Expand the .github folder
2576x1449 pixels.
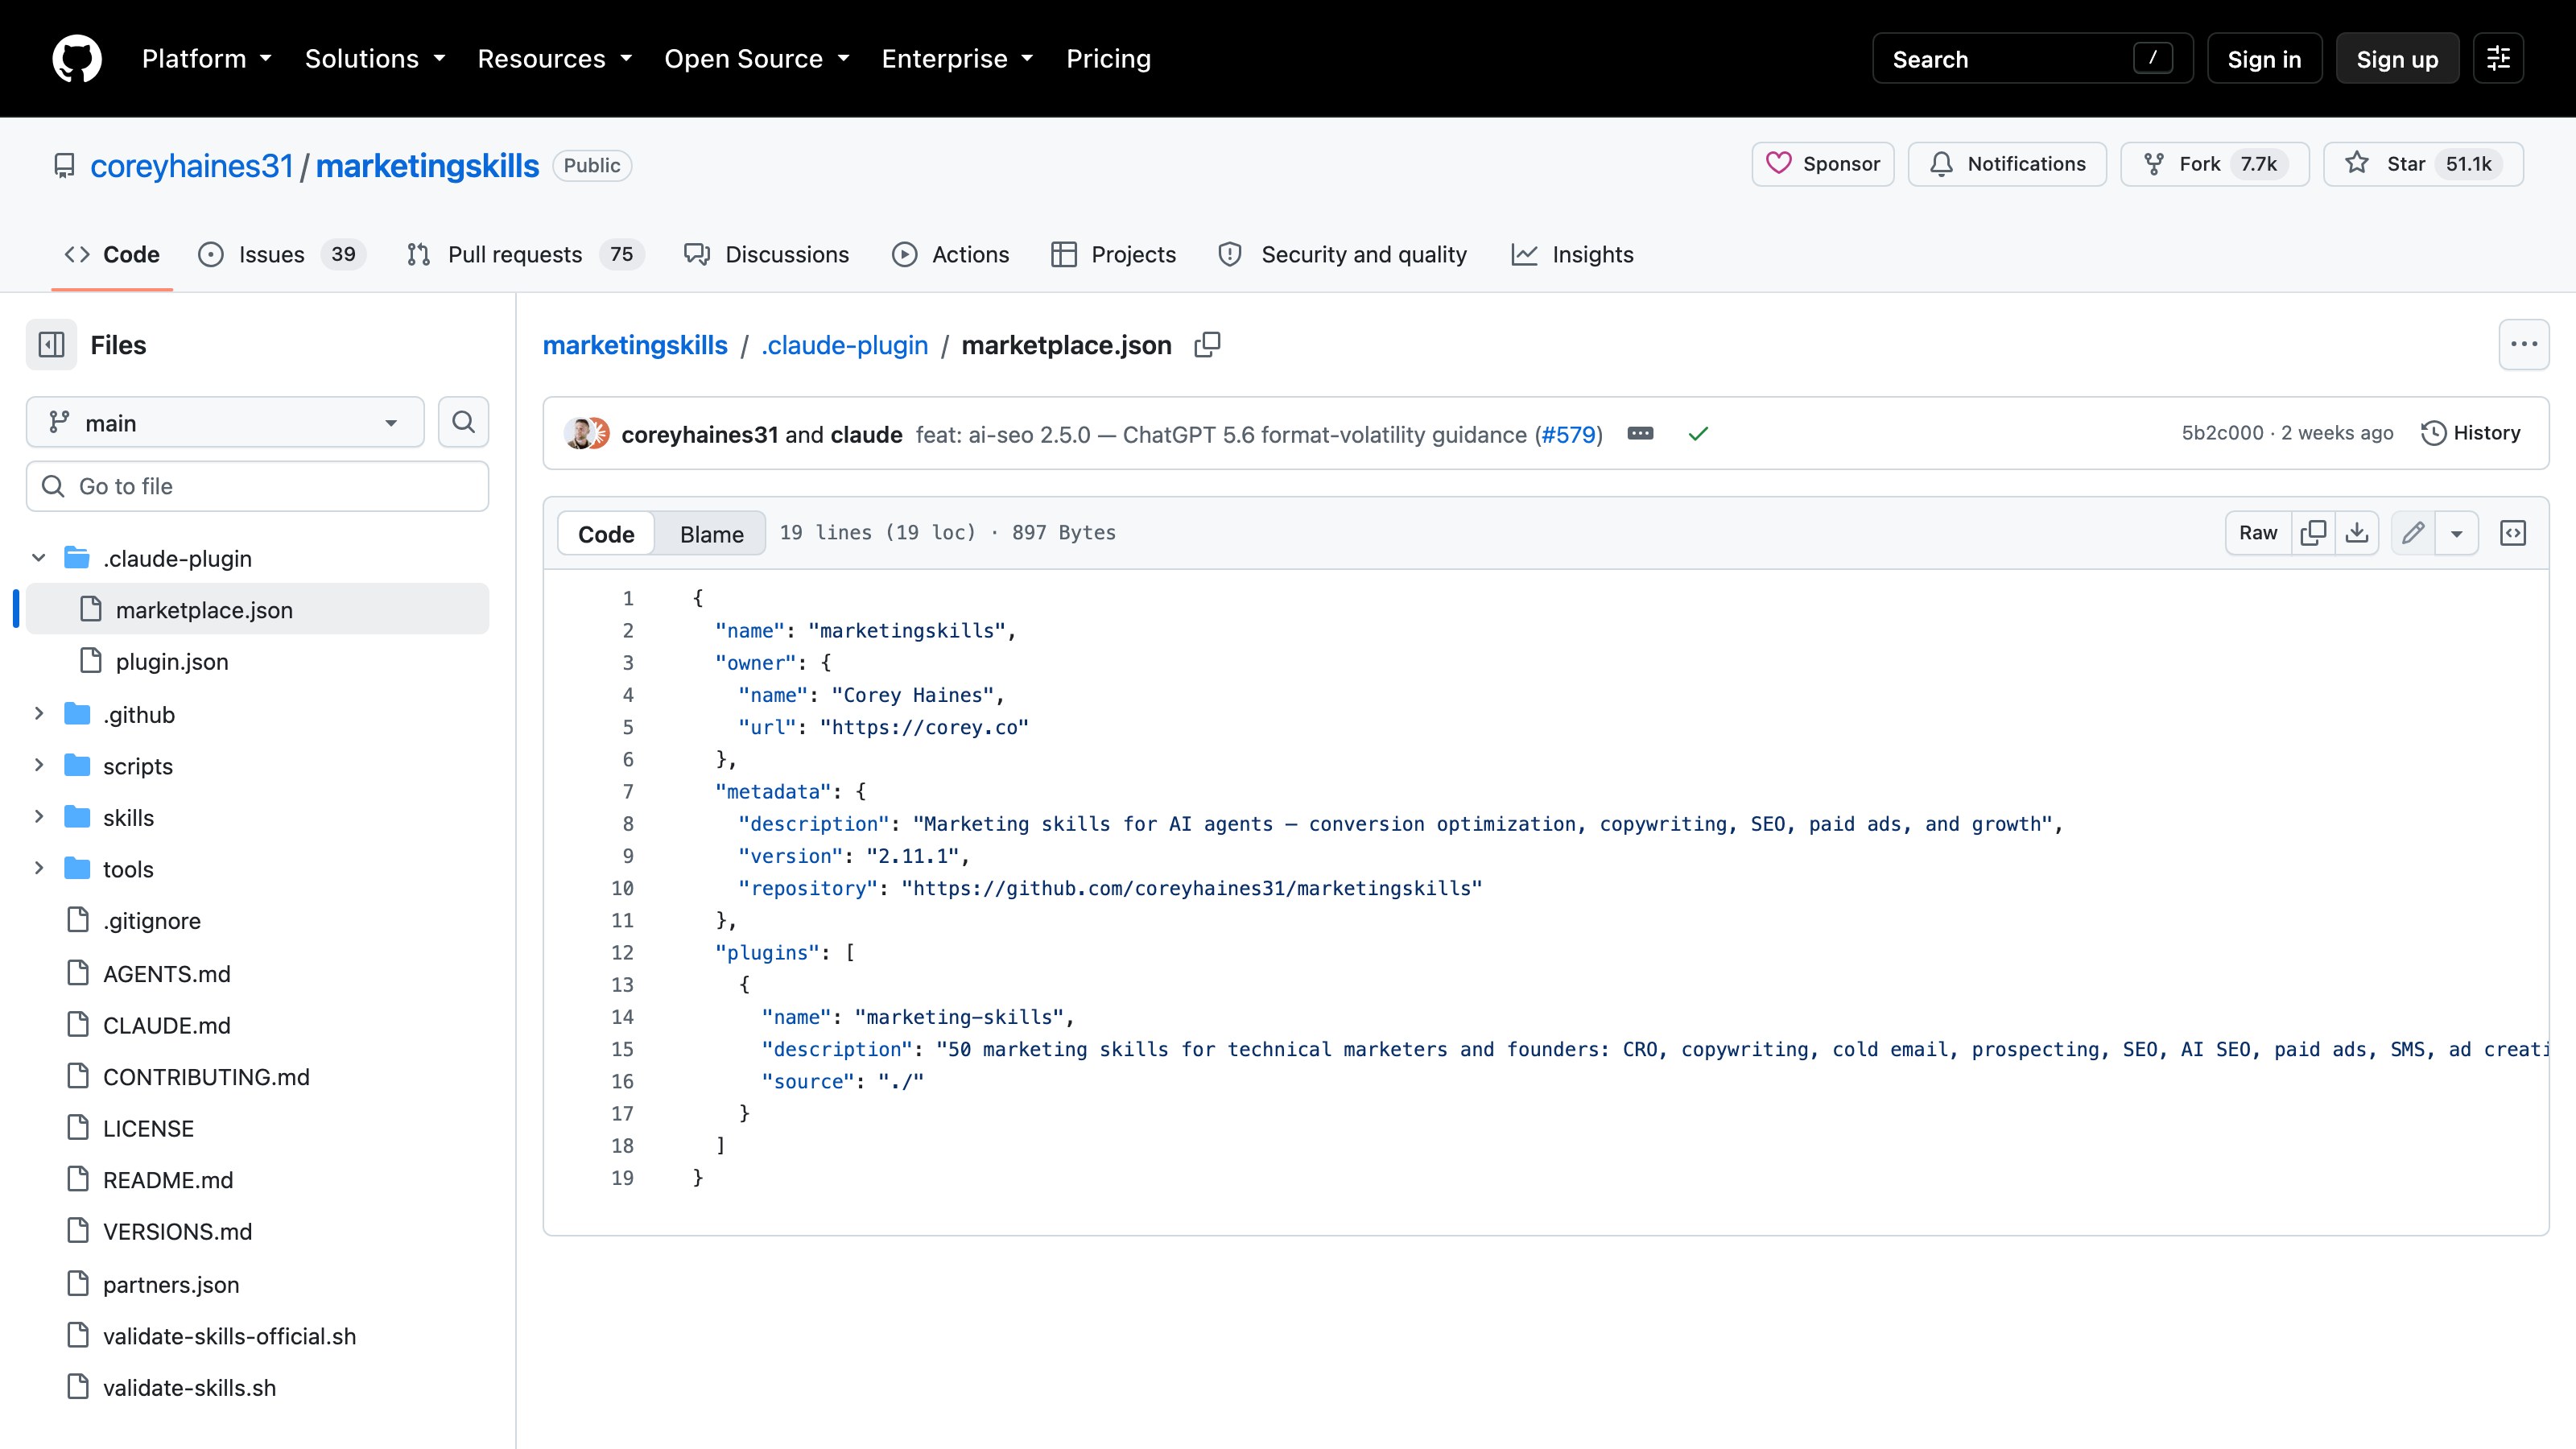(39, 714)
